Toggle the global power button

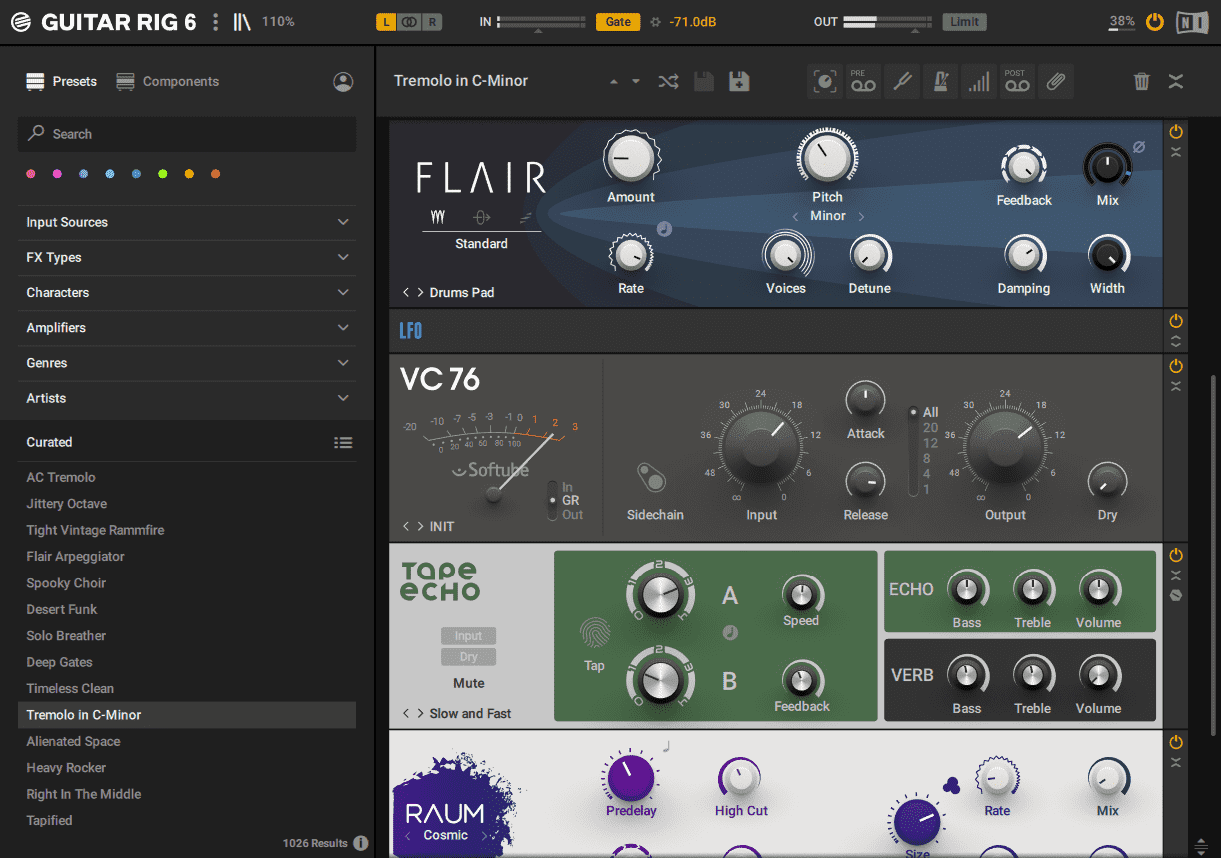click(x=1155, y=22)
